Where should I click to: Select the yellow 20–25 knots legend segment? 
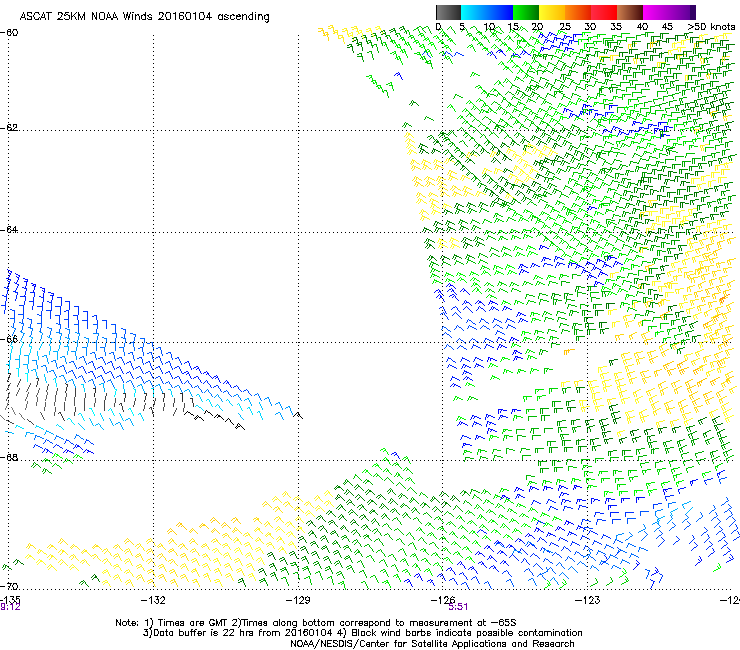[x=552, y=12]
